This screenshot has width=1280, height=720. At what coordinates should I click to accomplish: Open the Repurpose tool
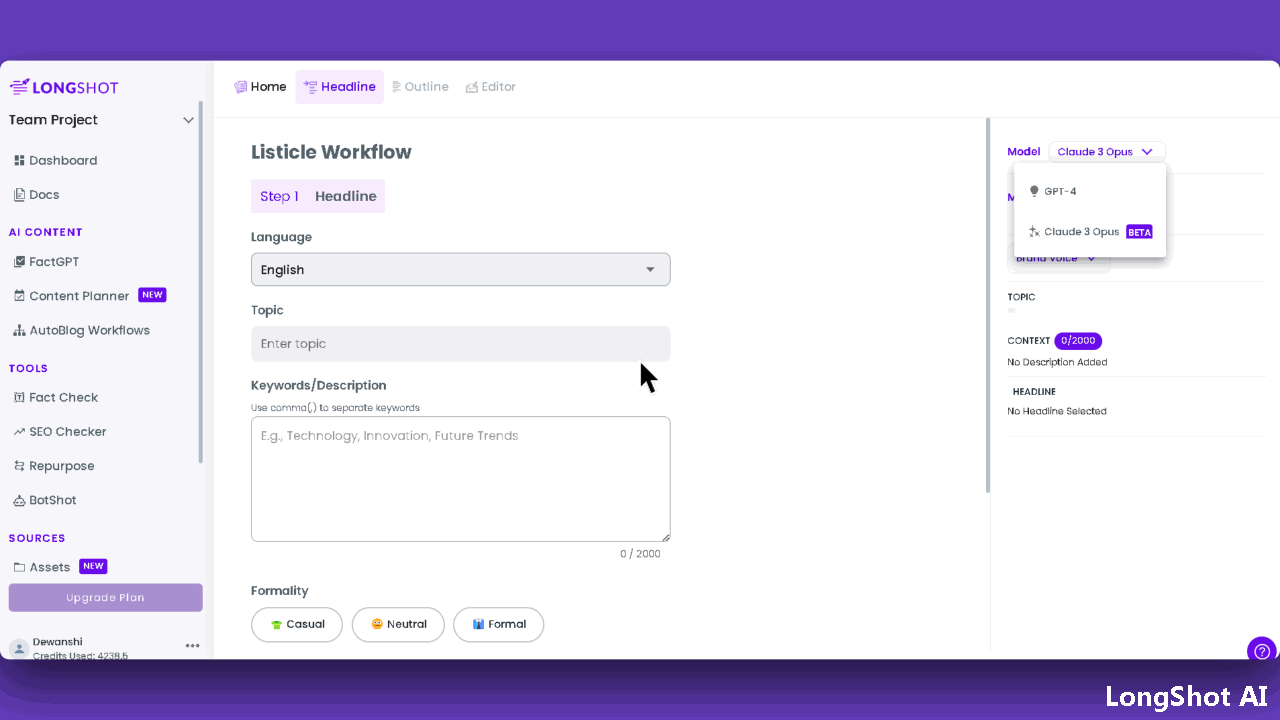54,466
